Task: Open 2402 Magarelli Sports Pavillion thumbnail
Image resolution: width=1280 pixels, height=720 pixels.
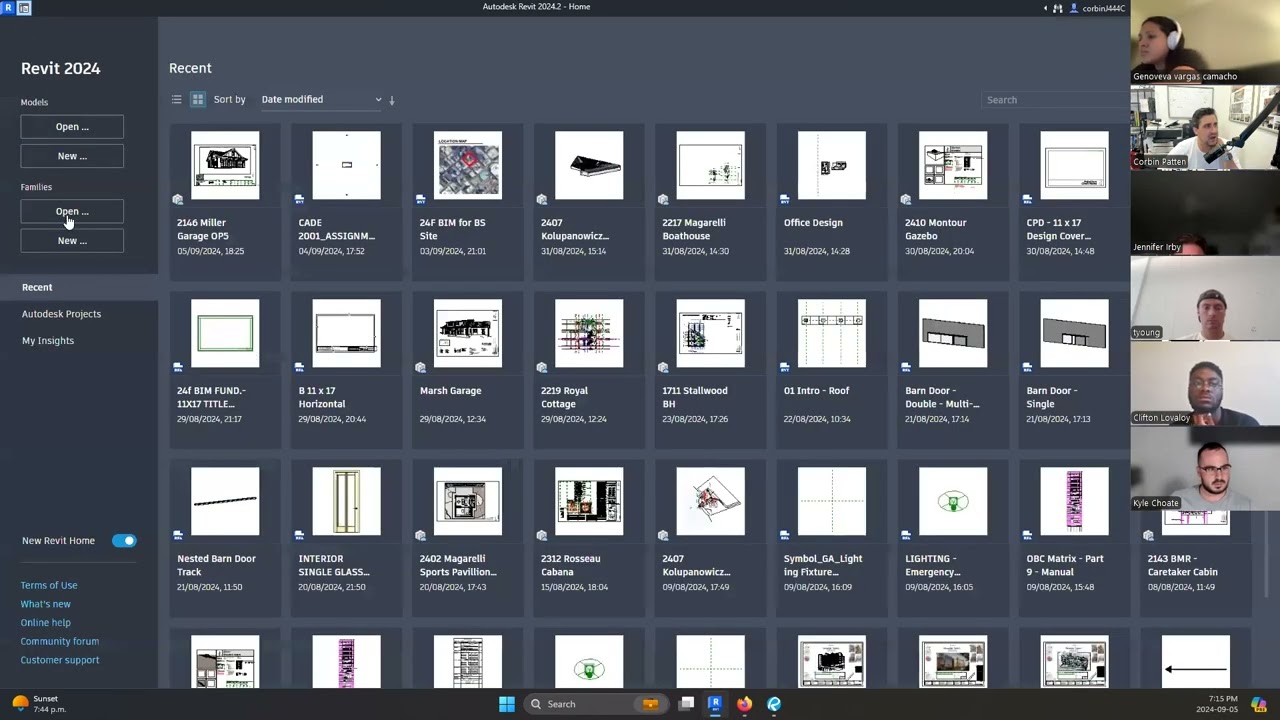Action: pyautogui.click(x=468, y=501)
